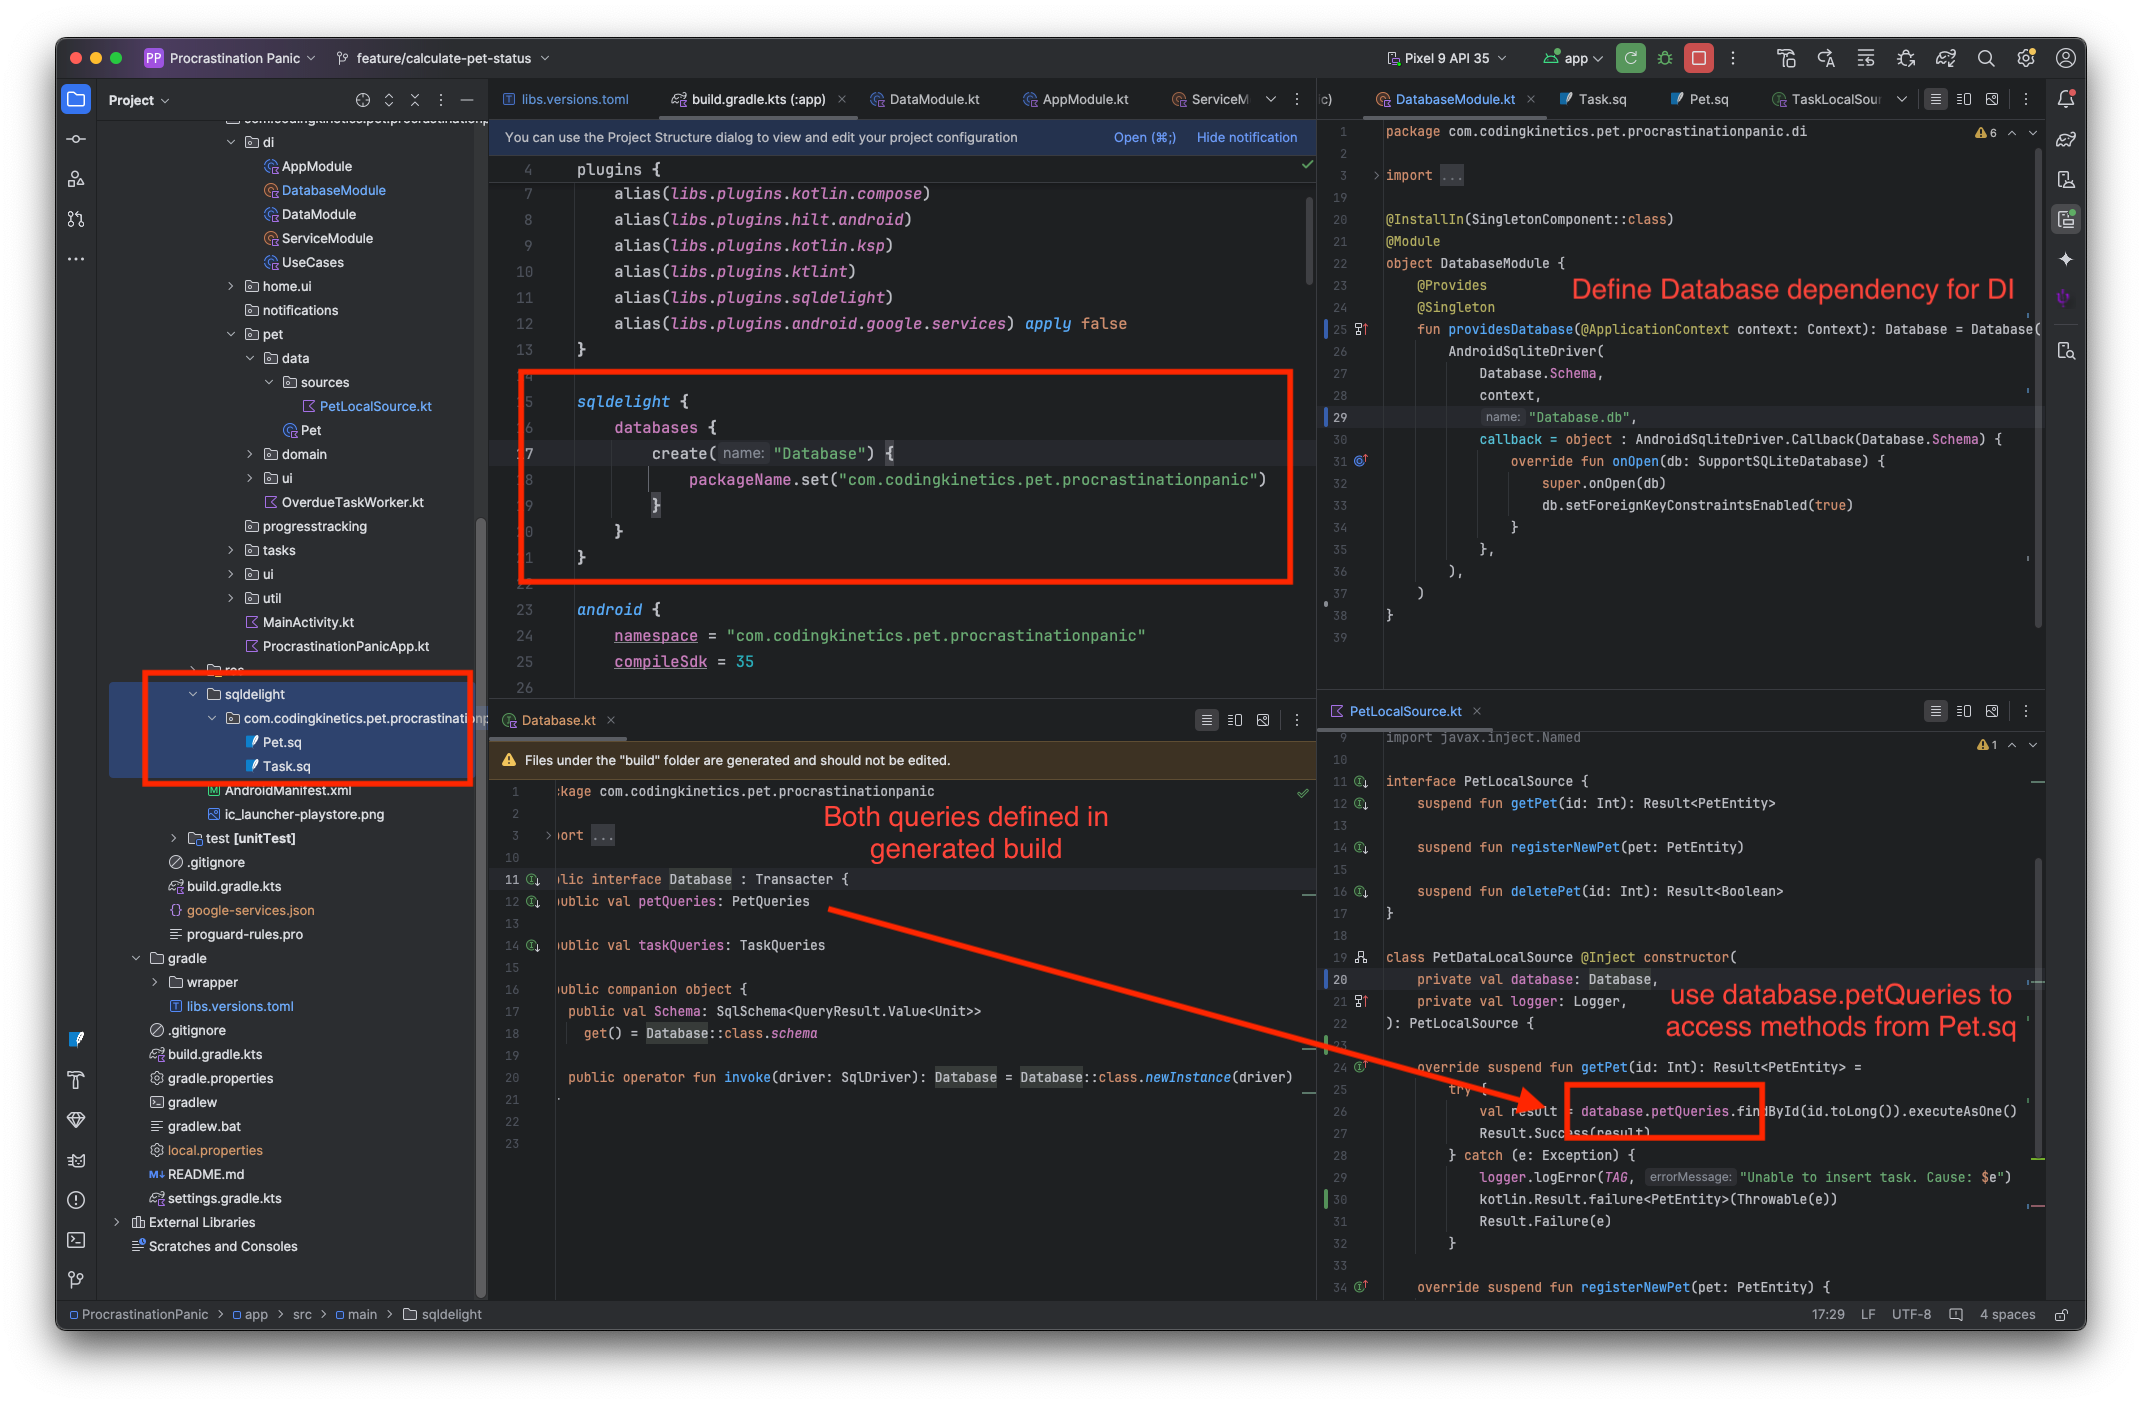The width and height of the screenshot is (2142, 1404).
Task: Open the Commit tool window icon
Action: coord(76,139)
